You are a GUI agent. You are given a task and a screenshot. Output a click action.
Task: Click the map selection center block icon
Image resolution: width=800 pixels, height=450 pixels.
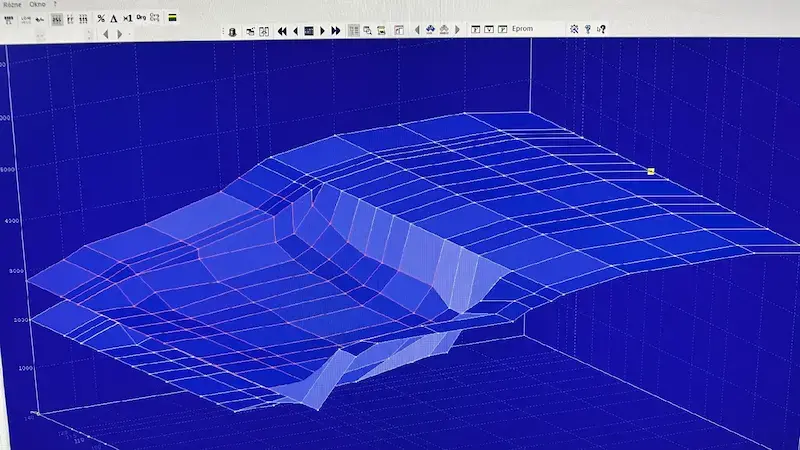(309, 30)
